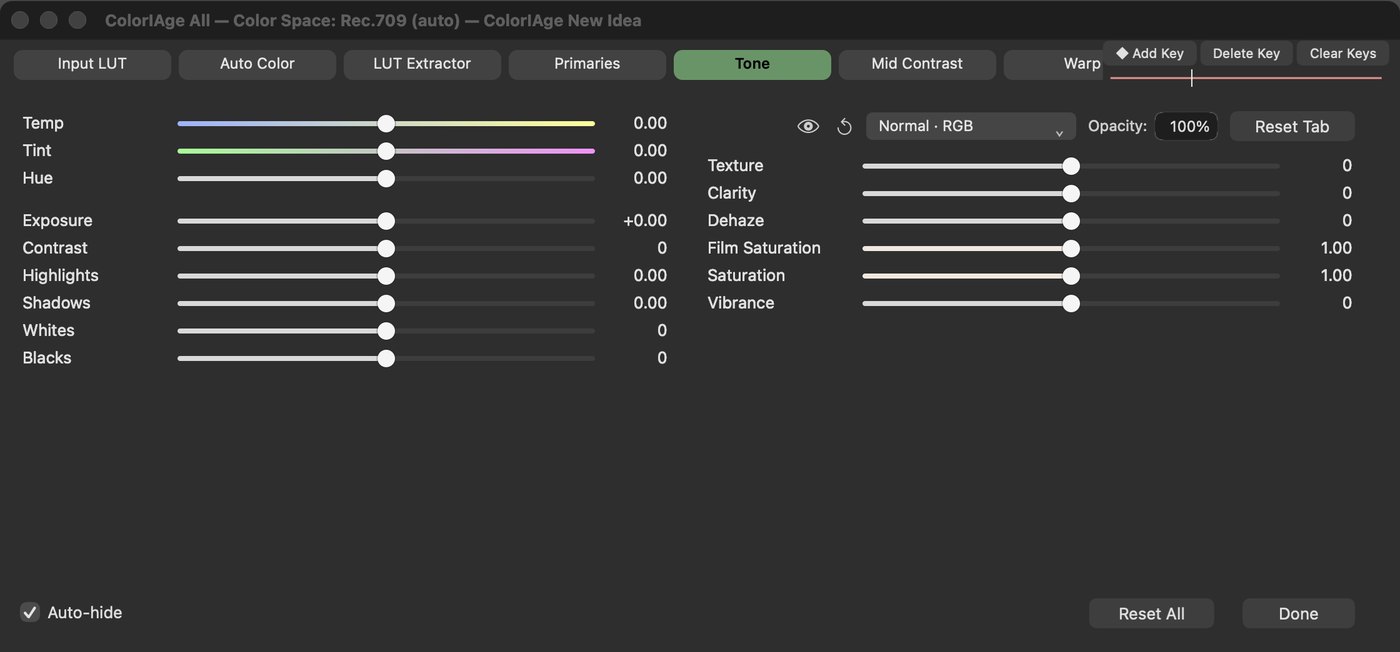Click the Contrast slider handle
The image size is (1400, 652).
click(386, 249)
